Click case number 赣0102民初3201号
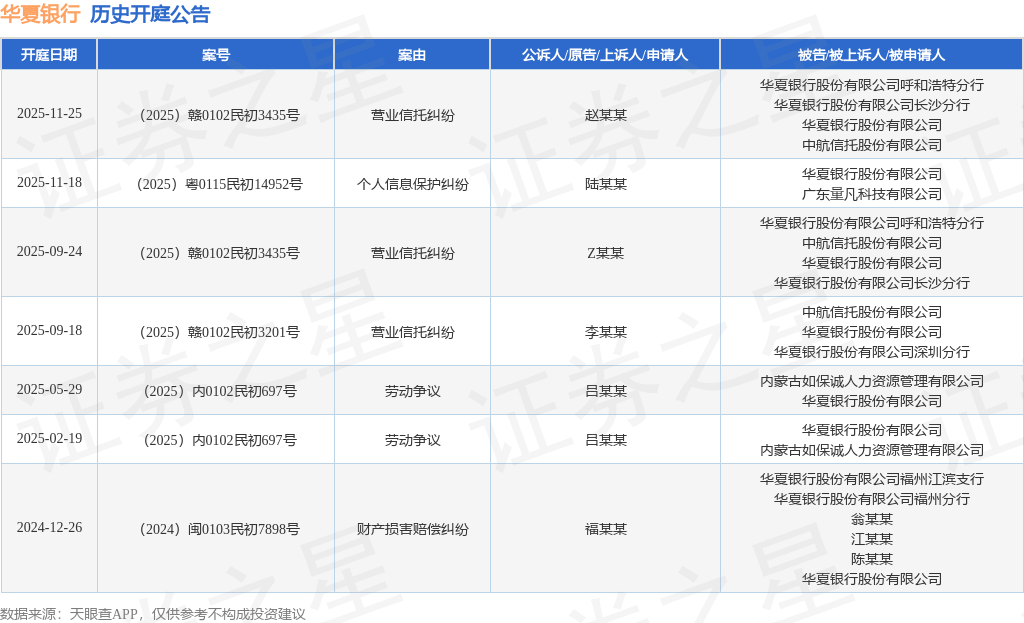The height and width of the screenshot is (623, 1024). tap(219, 332)
